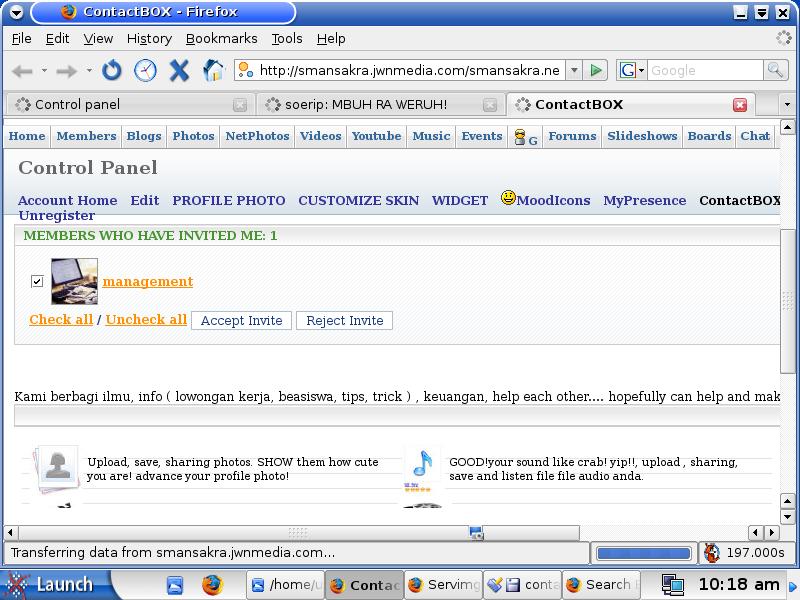Open the Help menu

(331, 39)
